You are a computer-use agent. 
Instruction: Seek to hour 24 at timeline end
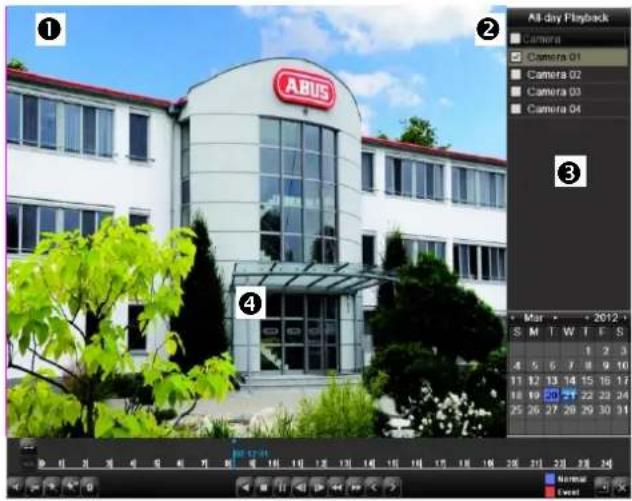pyautogui.click(x=607, y=464)
